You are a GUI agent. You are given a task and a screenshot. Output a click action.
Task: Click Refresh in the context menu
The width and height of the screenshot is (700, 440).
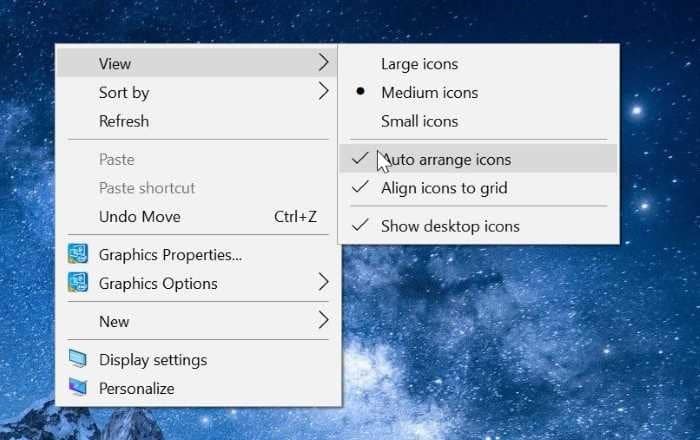click(x=124, y=121)
